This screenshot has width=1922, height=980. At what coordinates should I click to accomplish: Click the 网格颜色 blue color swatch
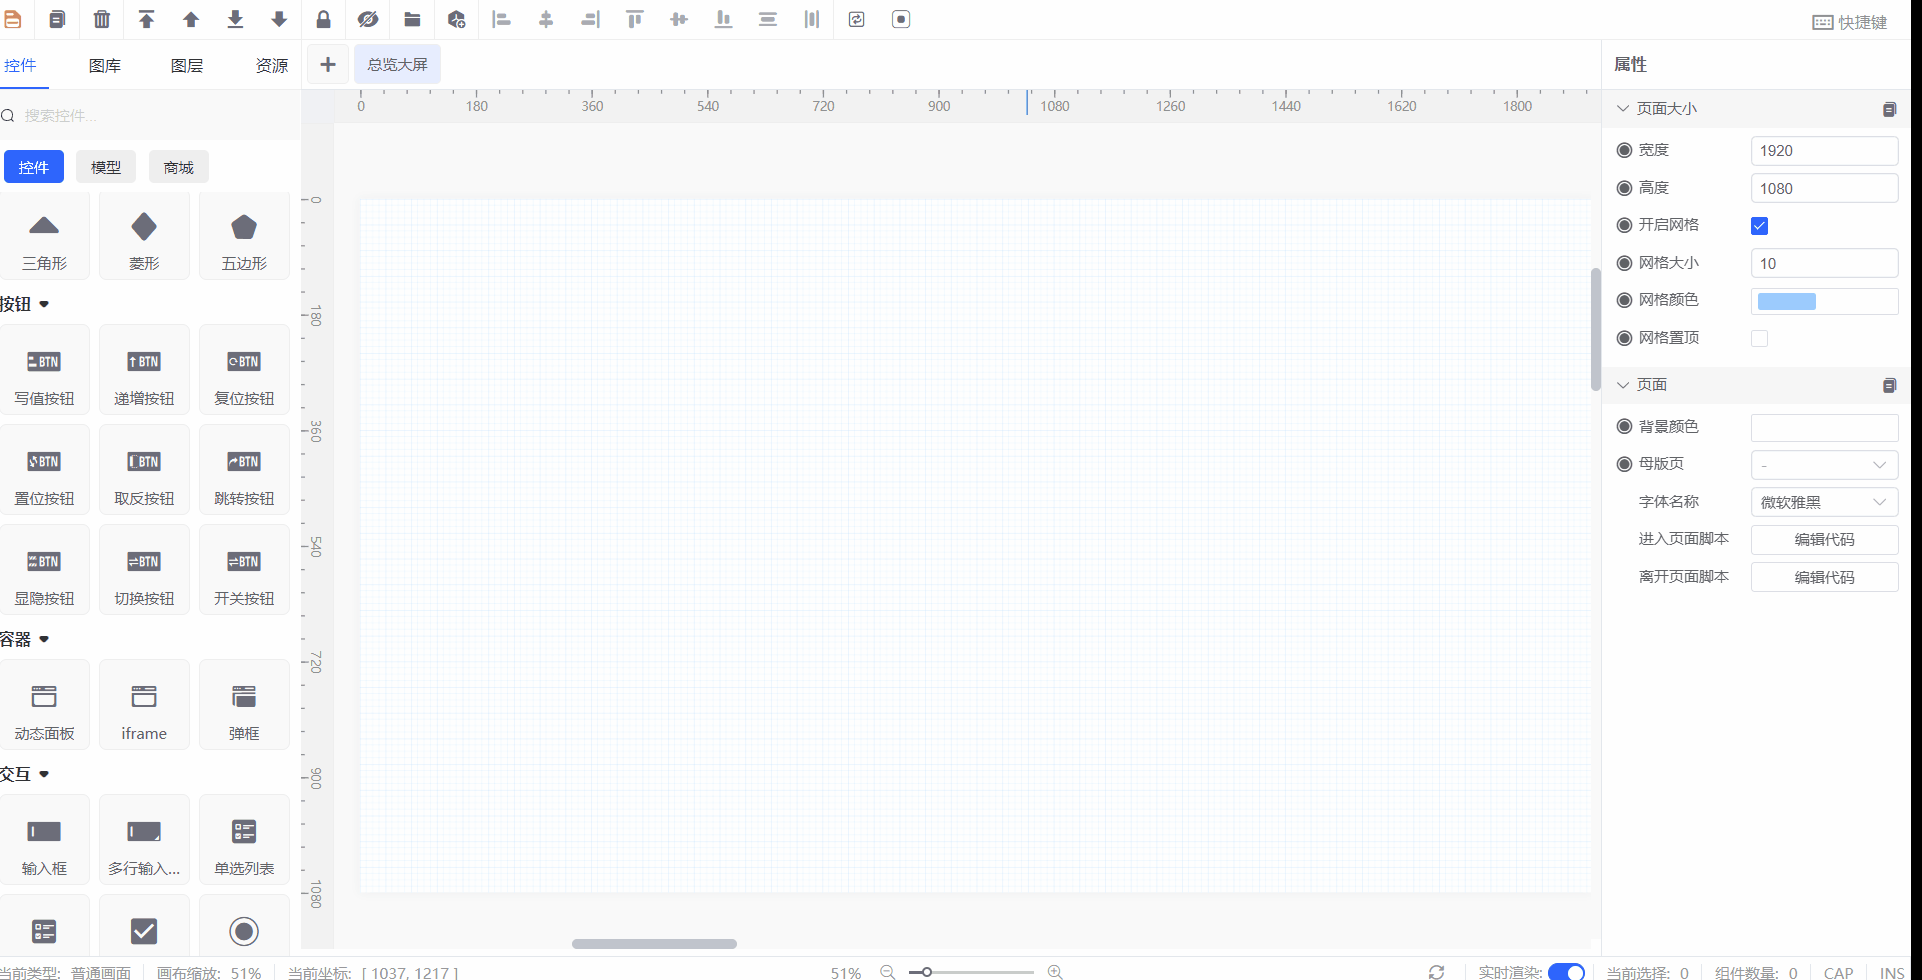pos(1787,302)
